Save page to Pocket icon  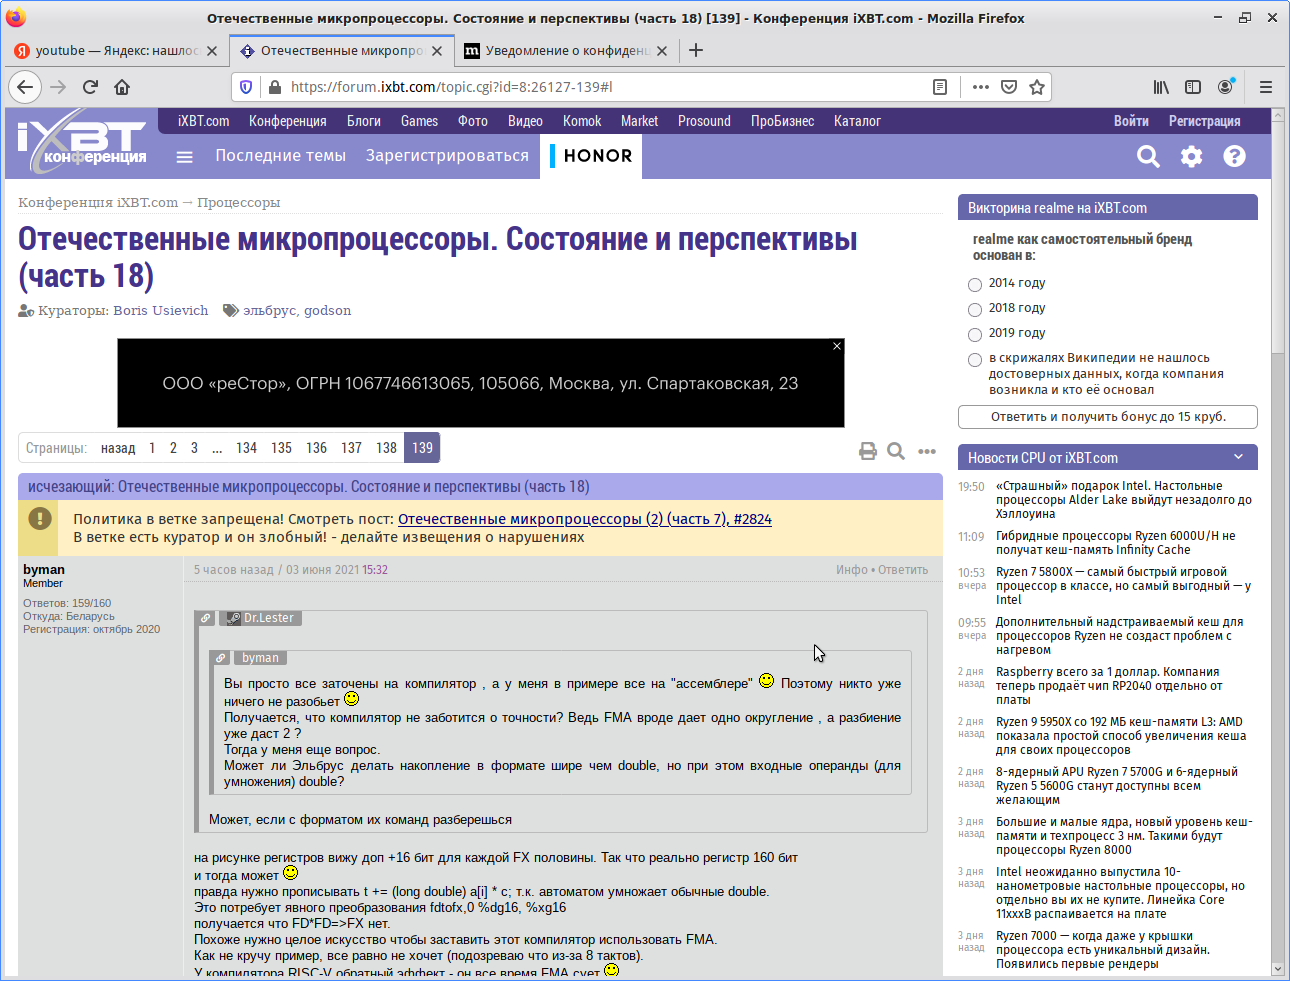[x=1009, y=87]
